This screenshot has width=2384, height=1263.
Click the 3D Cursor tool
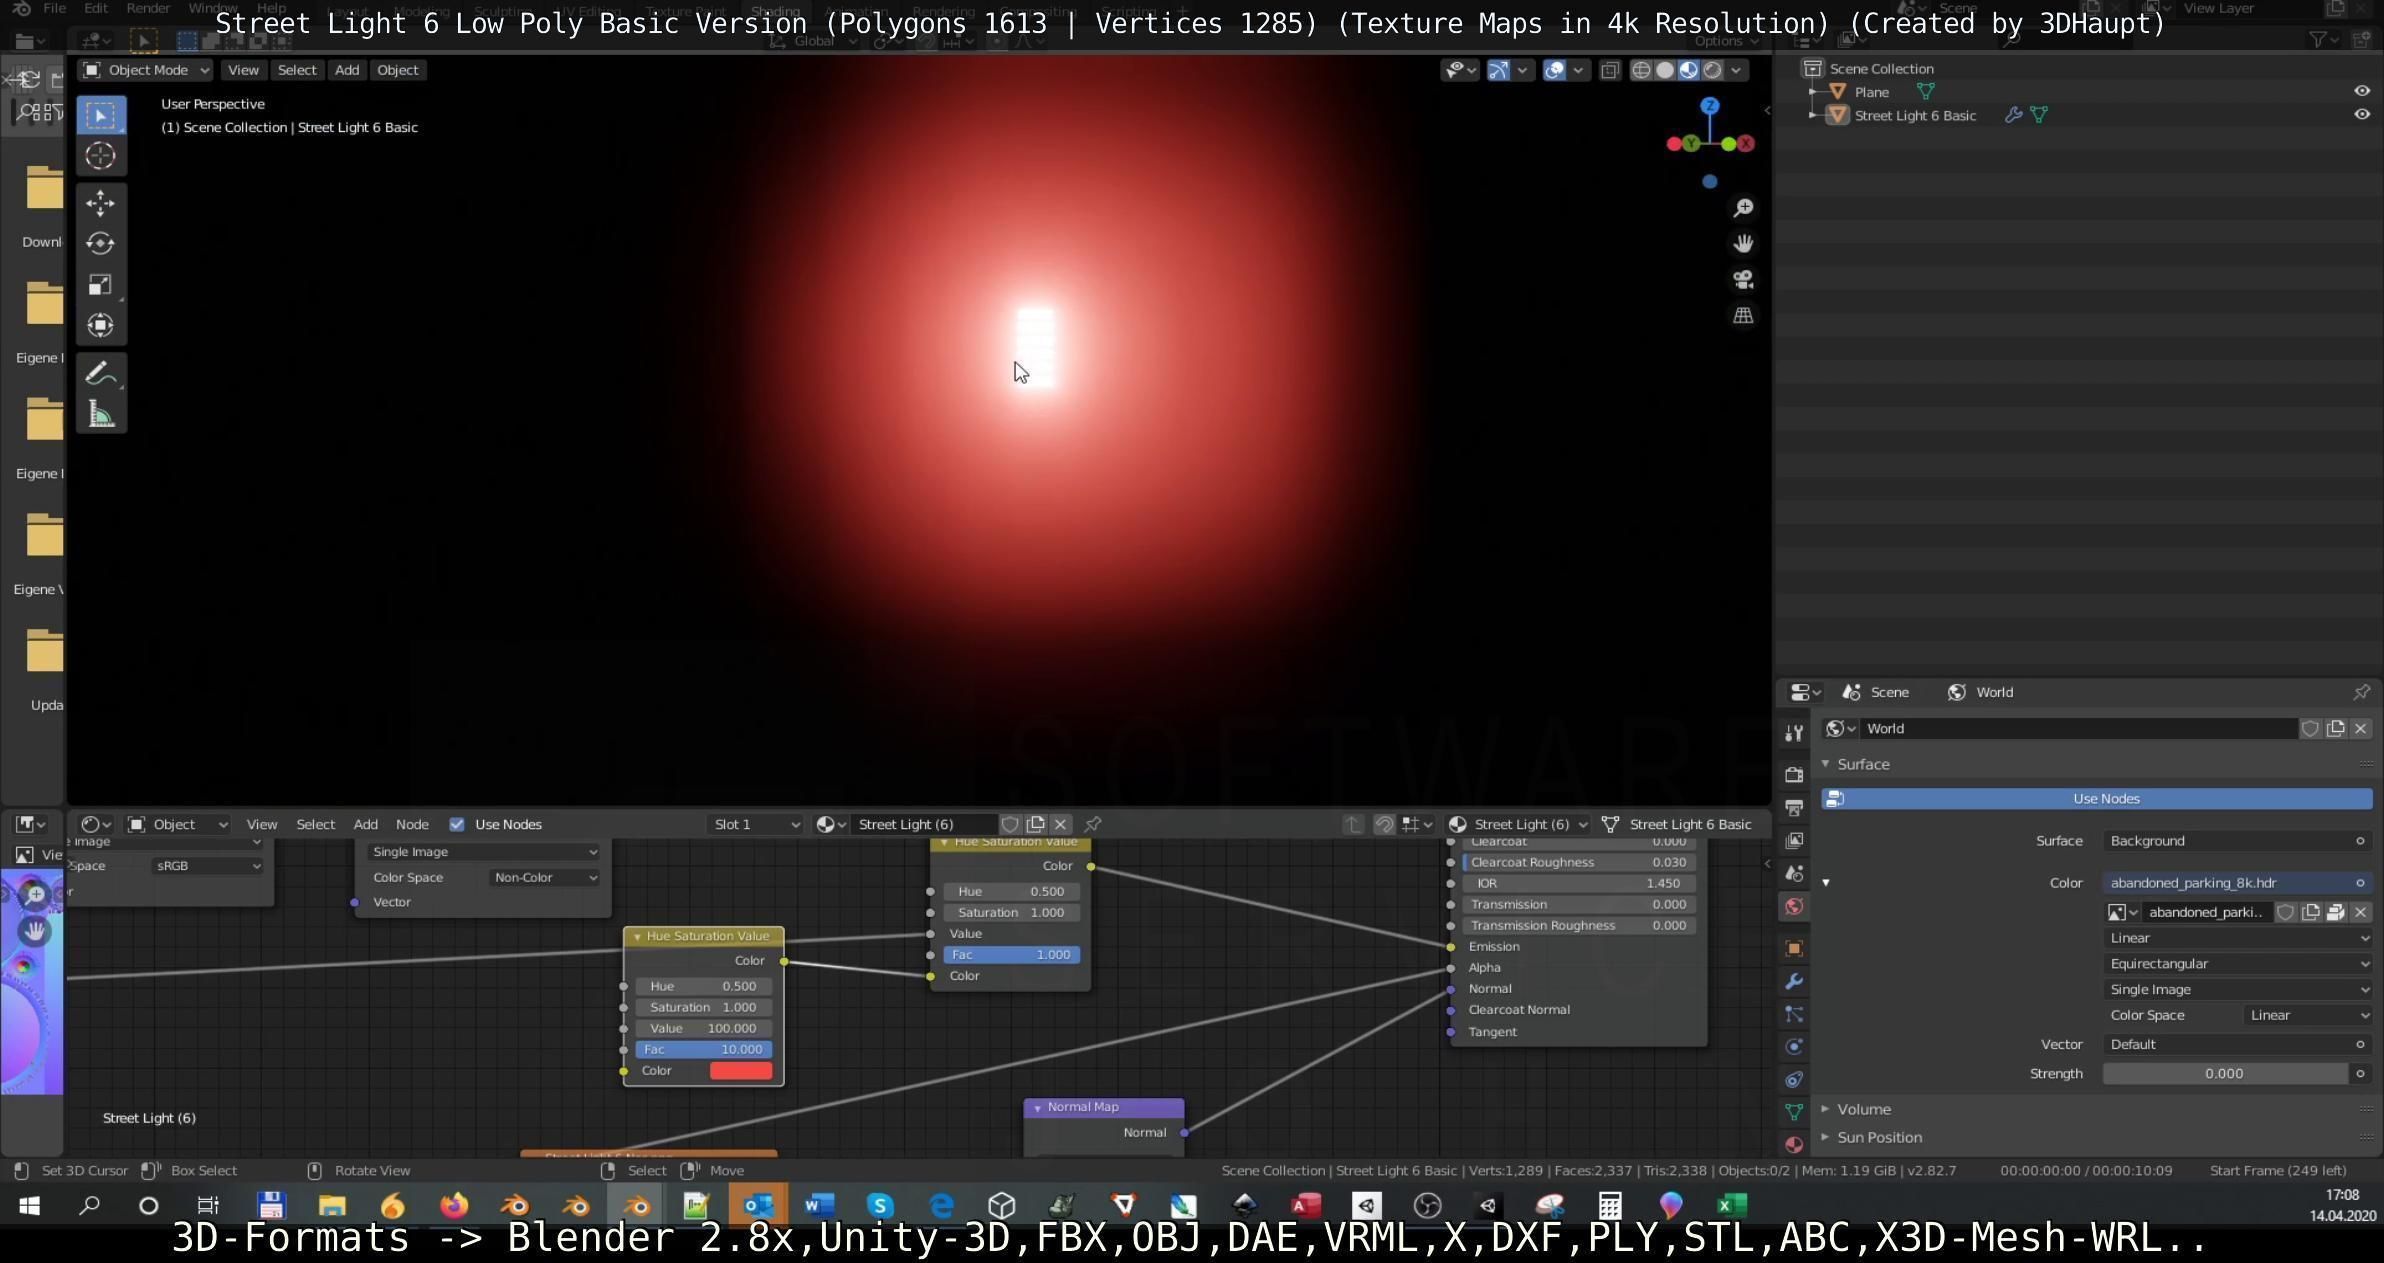coord(100,156)
